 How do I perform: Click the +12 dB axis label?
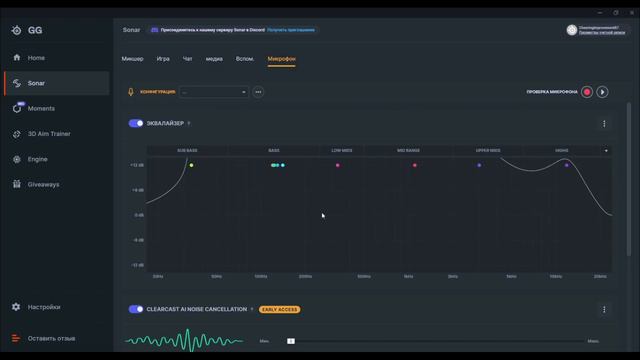coord(137,165)
